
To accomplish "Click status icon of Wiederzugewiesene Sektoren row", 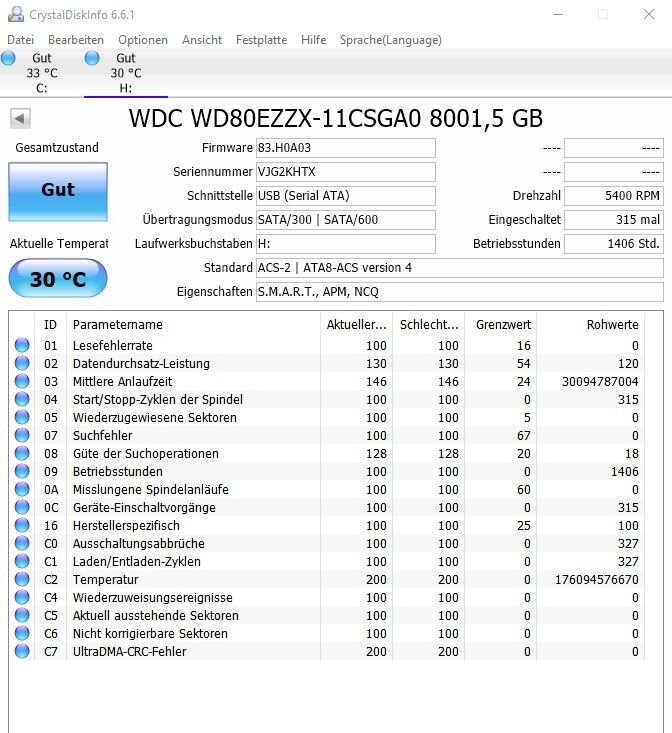I will tap(22, 417).
